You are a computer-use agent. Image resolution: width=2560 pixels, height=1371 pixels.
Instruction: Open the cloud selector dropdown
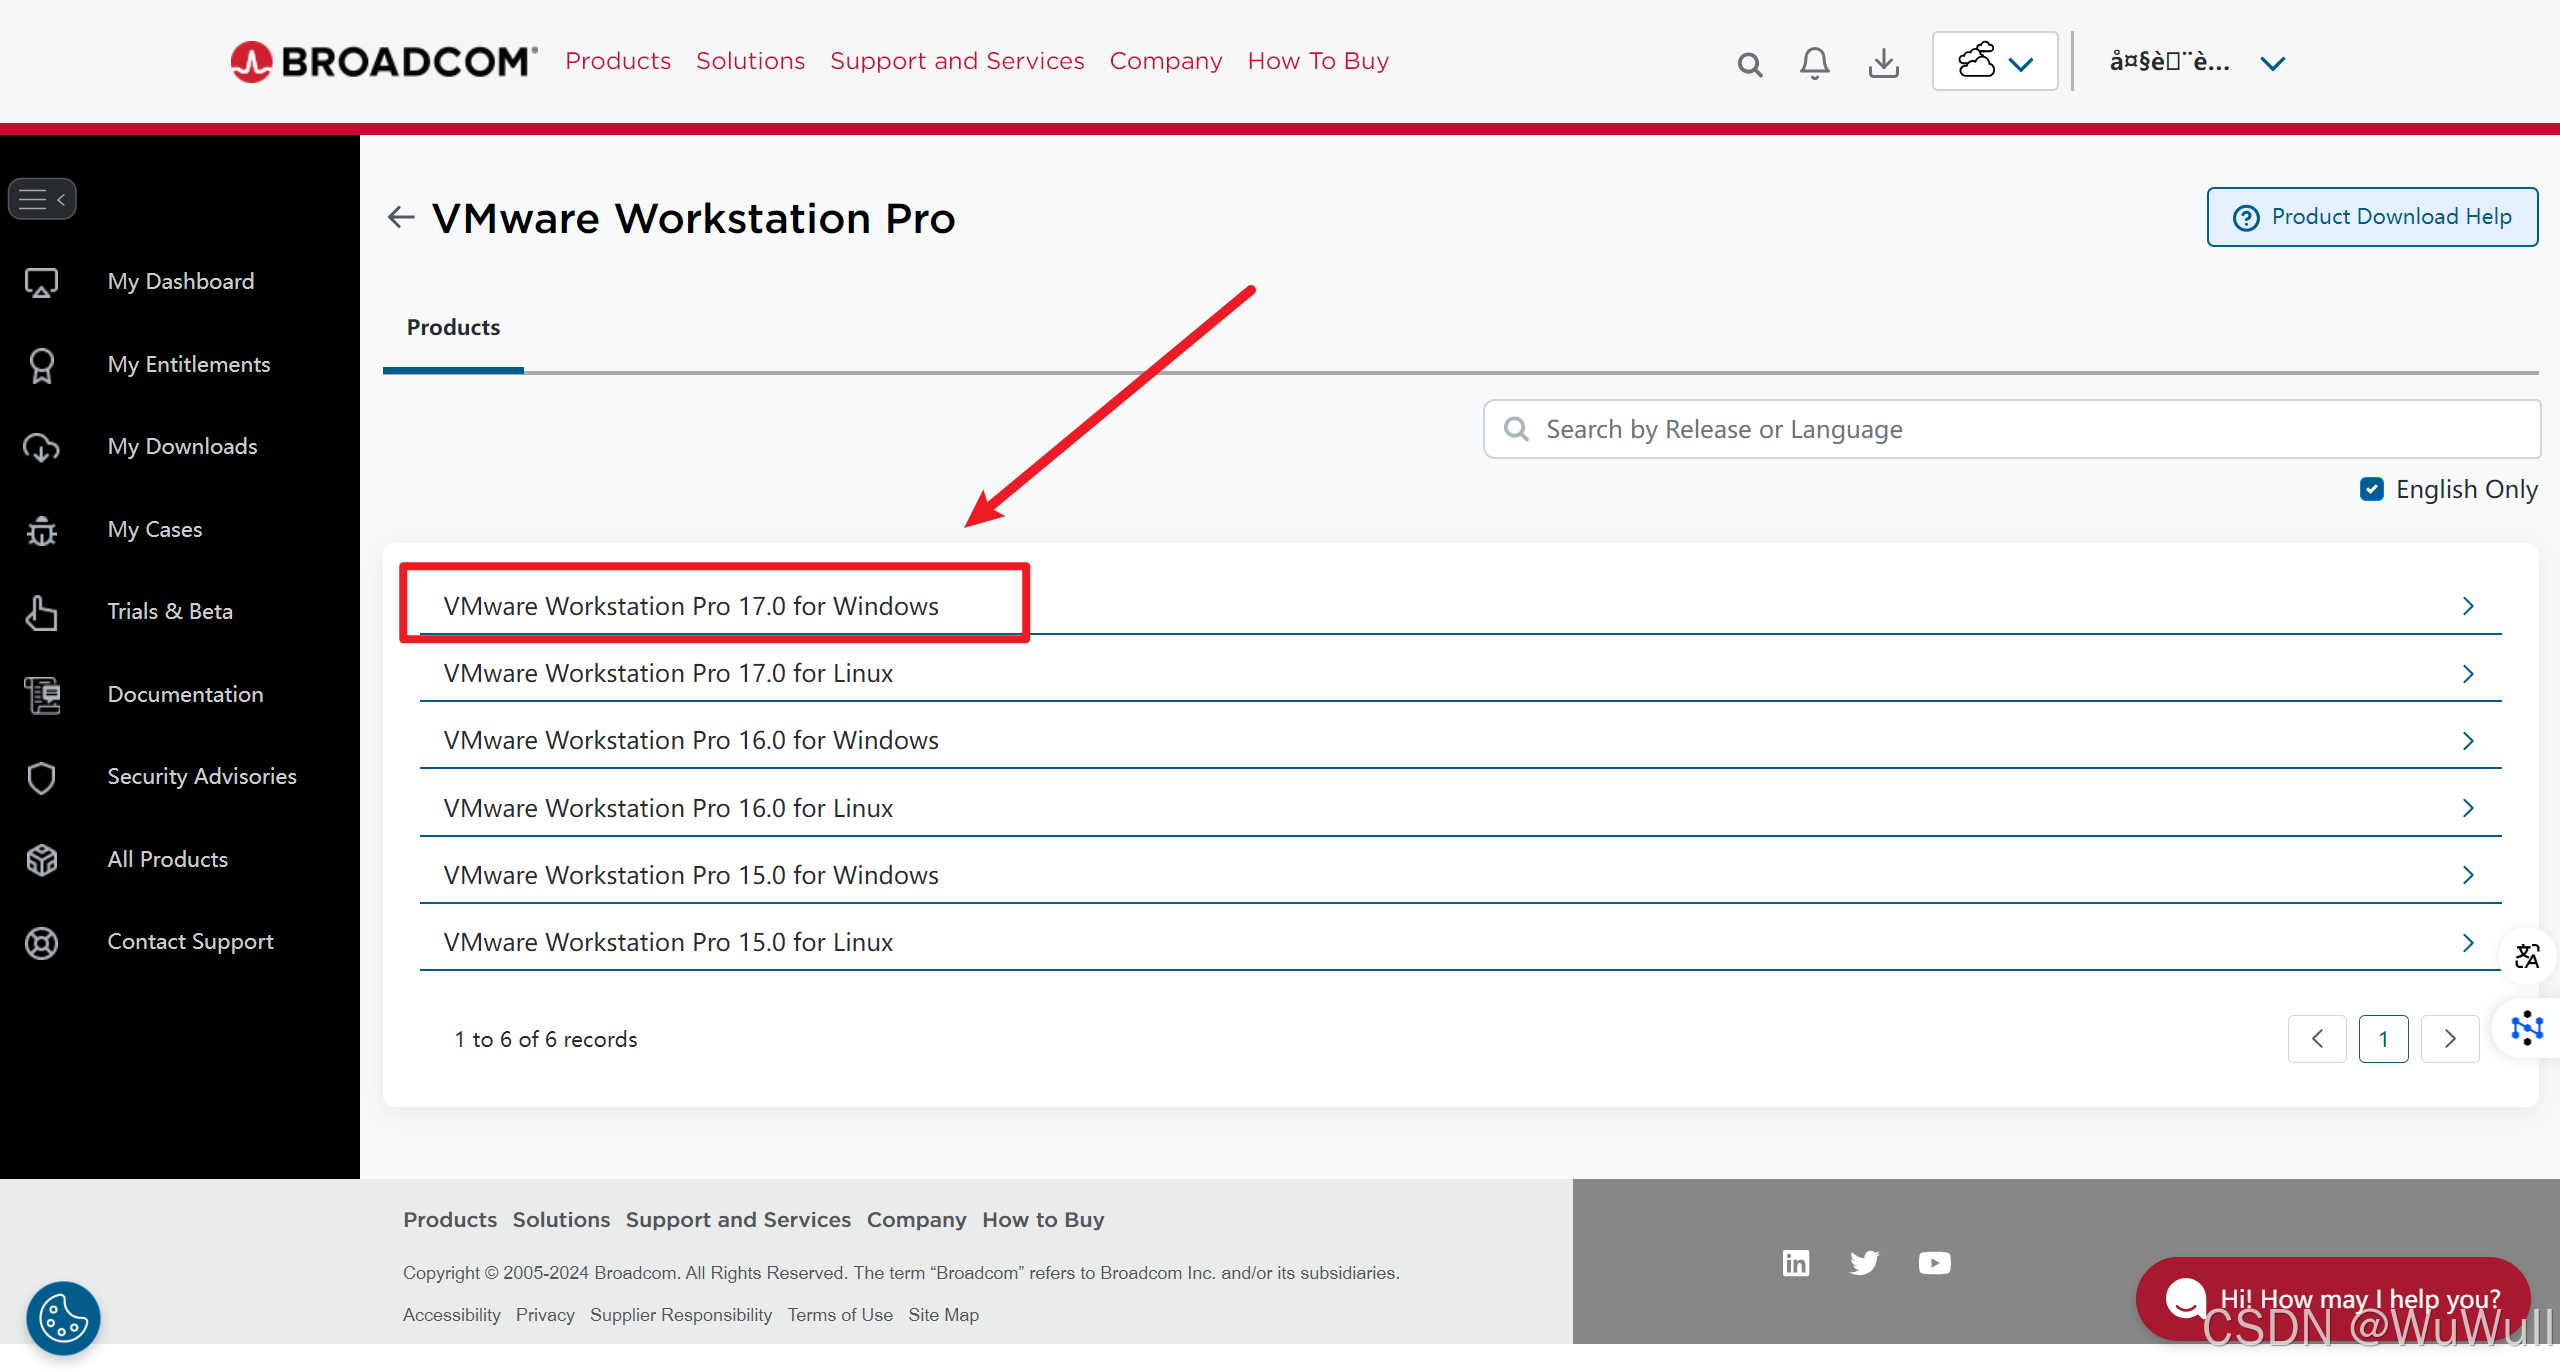click(x=1994, y=62)
